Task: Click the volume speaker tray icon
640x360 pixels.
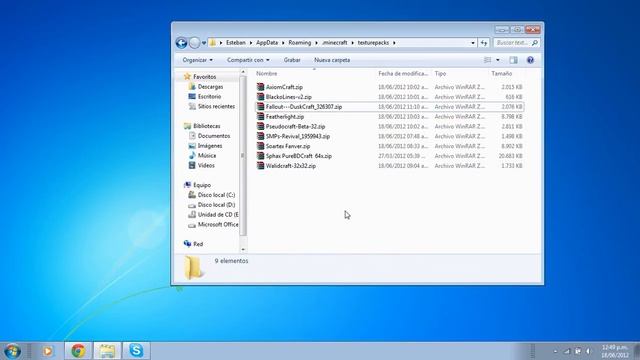Action: (588, 351)
